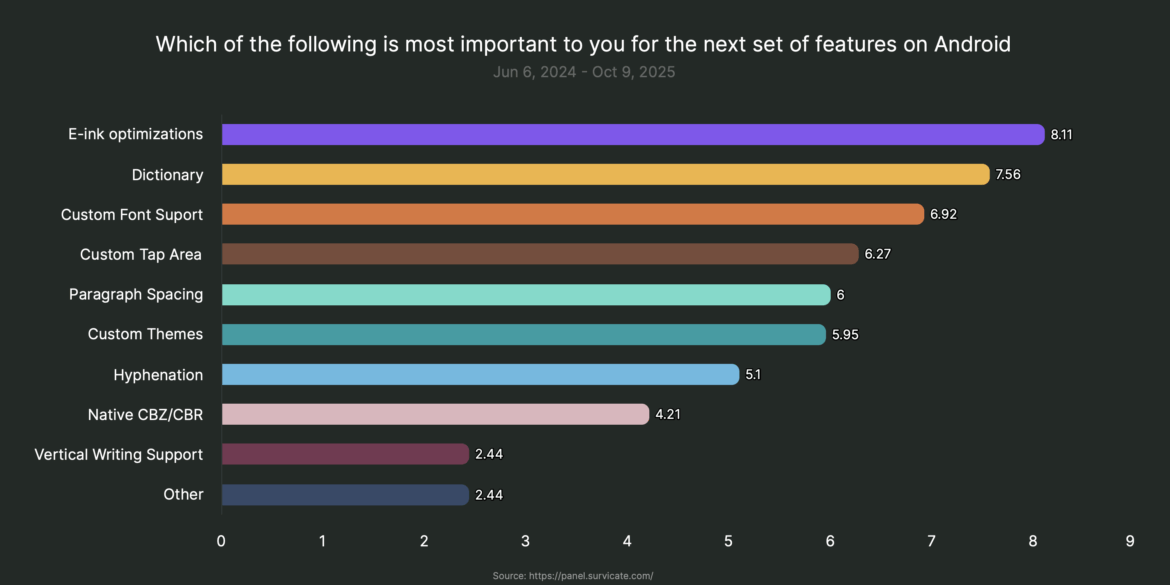This screenshot has height=585, width=1170.
Task: Click the pink Native CBZ/CBR bar
Action: 435,414
